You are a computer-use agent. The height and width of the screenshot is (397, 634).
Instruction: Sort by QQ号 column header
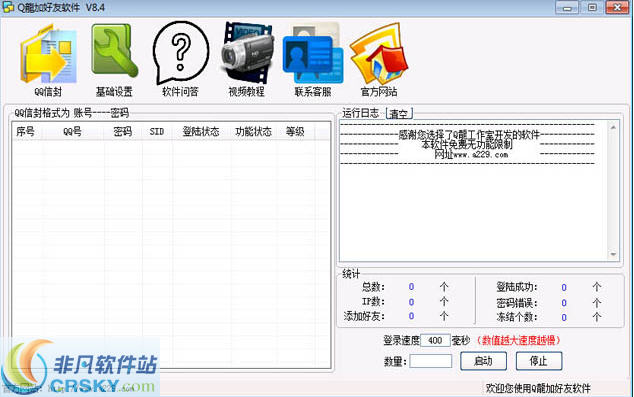click(73, 131)
